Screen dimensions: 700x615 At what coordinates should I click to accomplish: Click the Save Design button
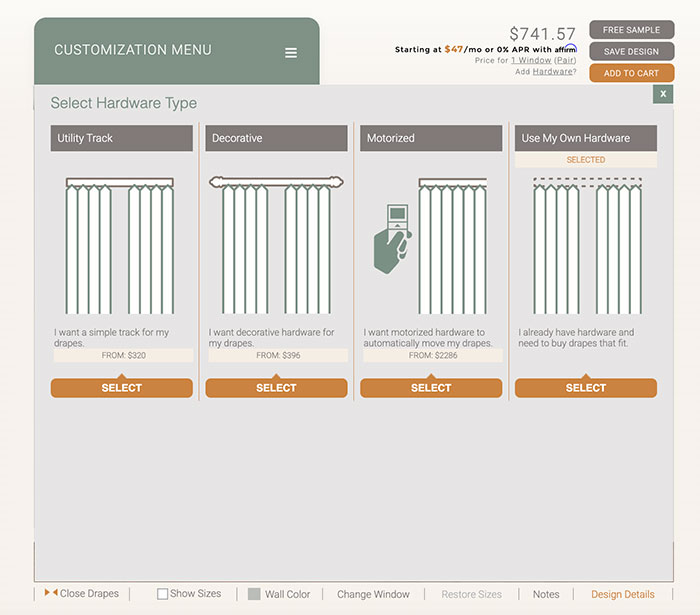click(631, 52)
